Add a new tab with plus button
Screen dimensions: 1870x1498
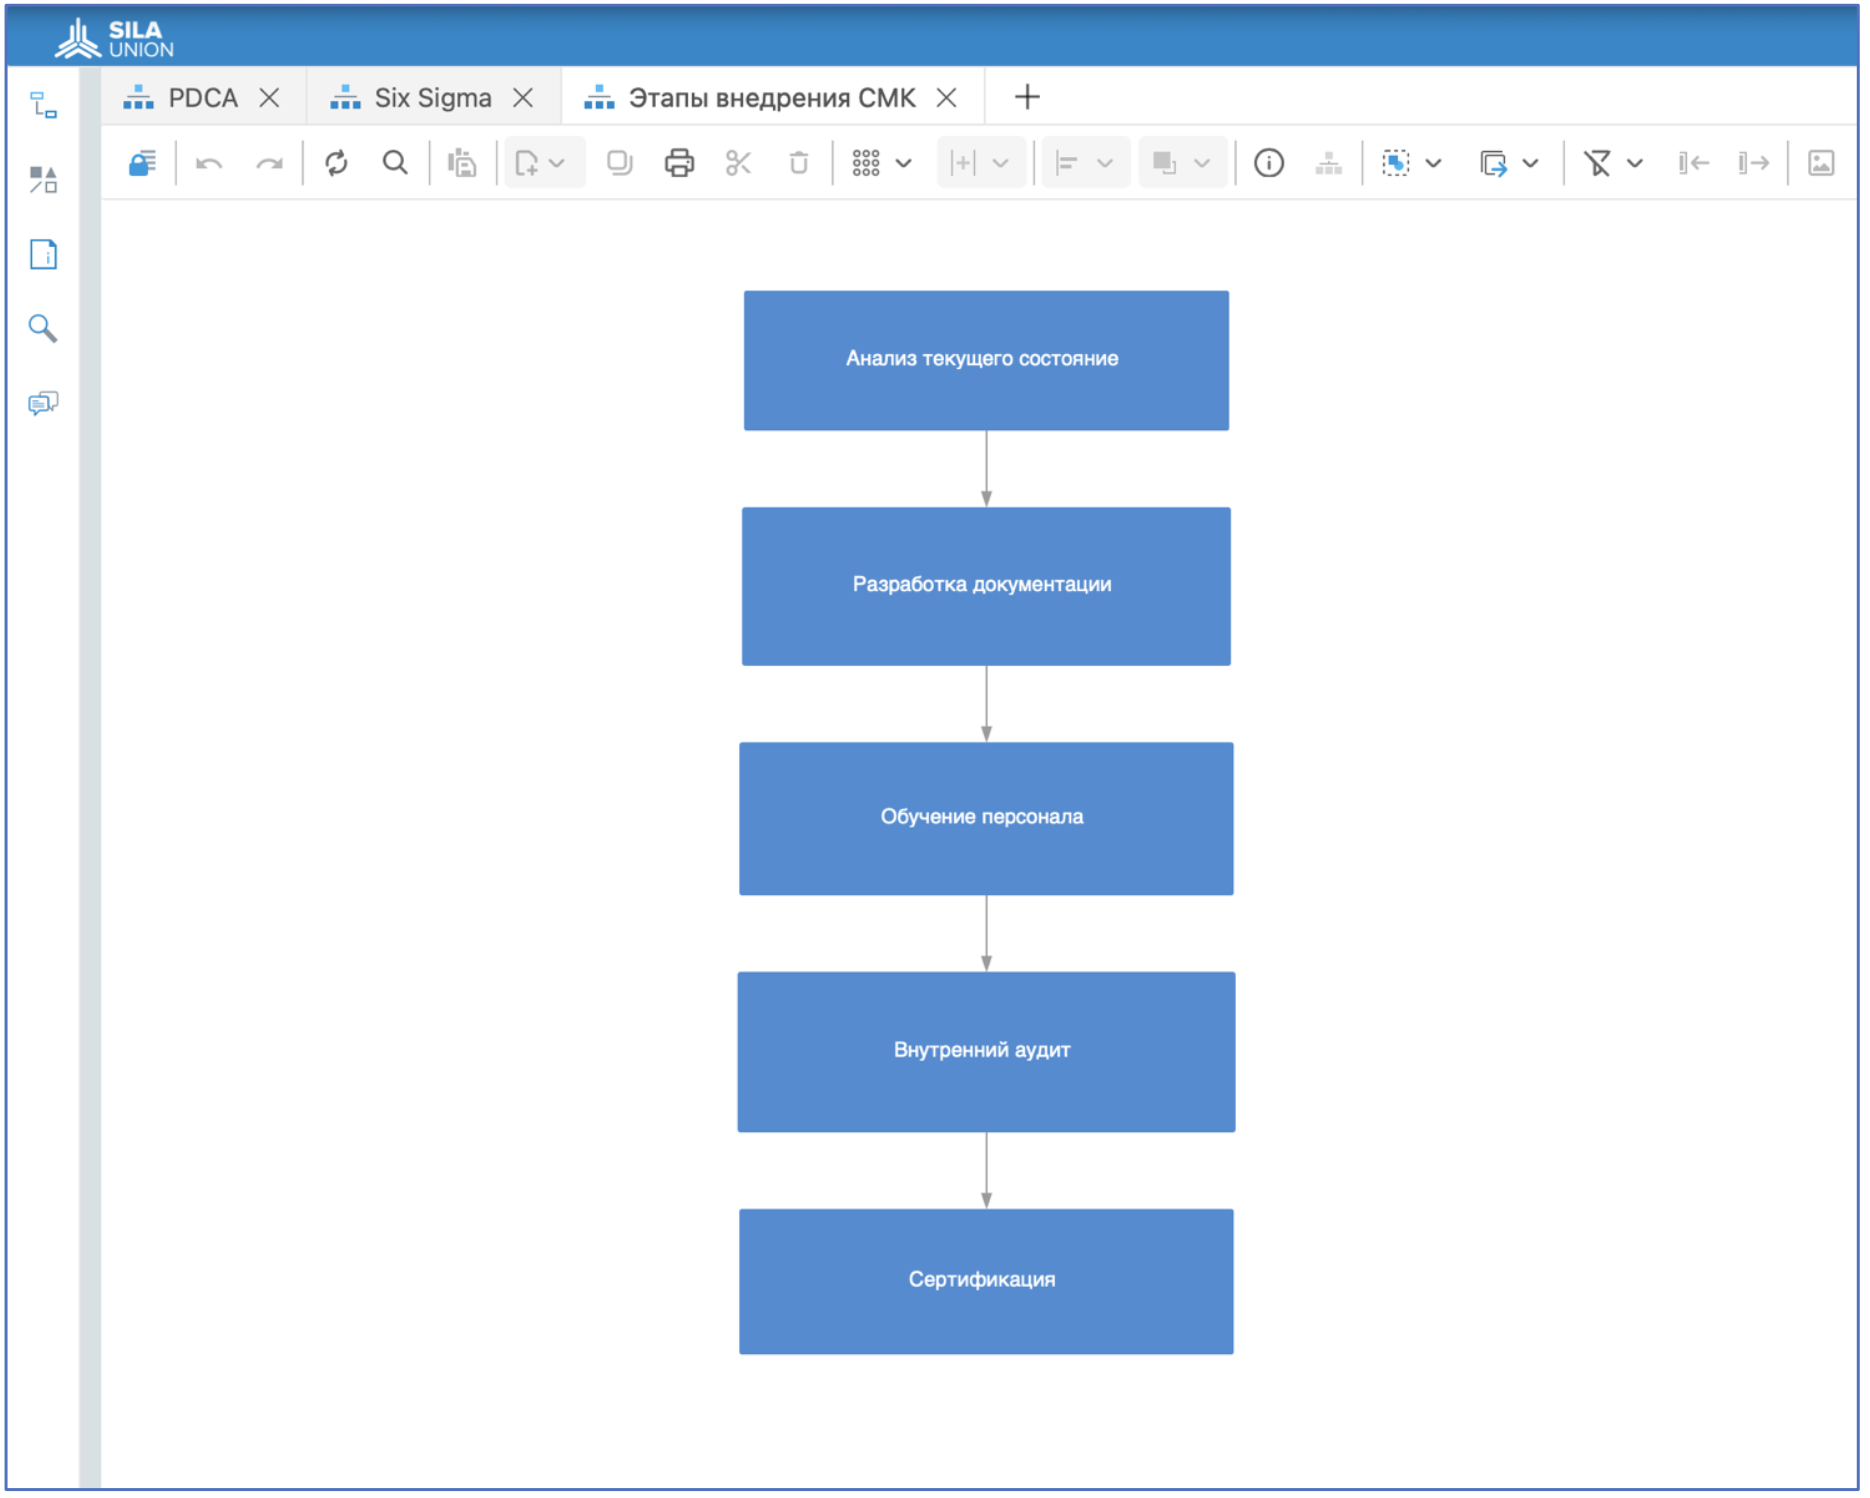pyautogui.click(x=1027, y=97)
